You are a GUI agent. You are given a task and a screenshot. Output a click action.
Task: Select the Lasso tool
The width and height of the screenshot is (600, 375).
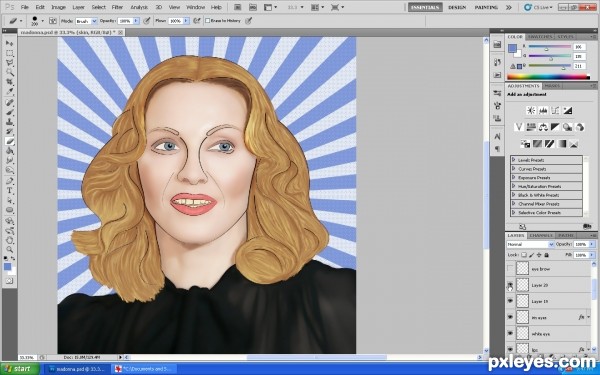click(10, 63)
